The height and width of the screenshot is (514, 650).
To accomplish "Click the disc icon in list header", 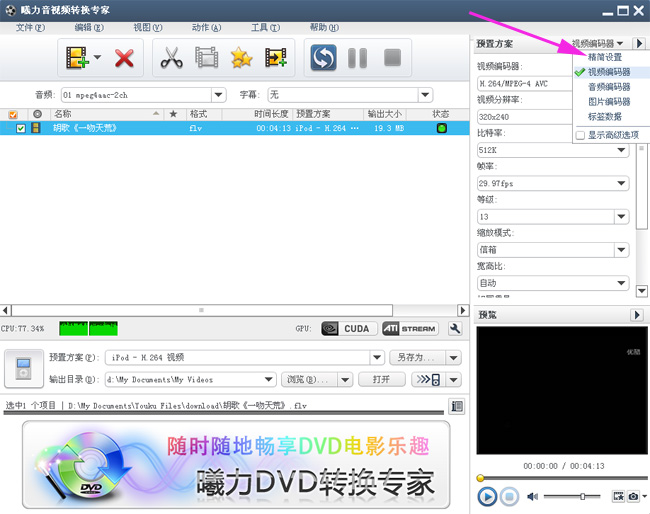I will [37, 114].
